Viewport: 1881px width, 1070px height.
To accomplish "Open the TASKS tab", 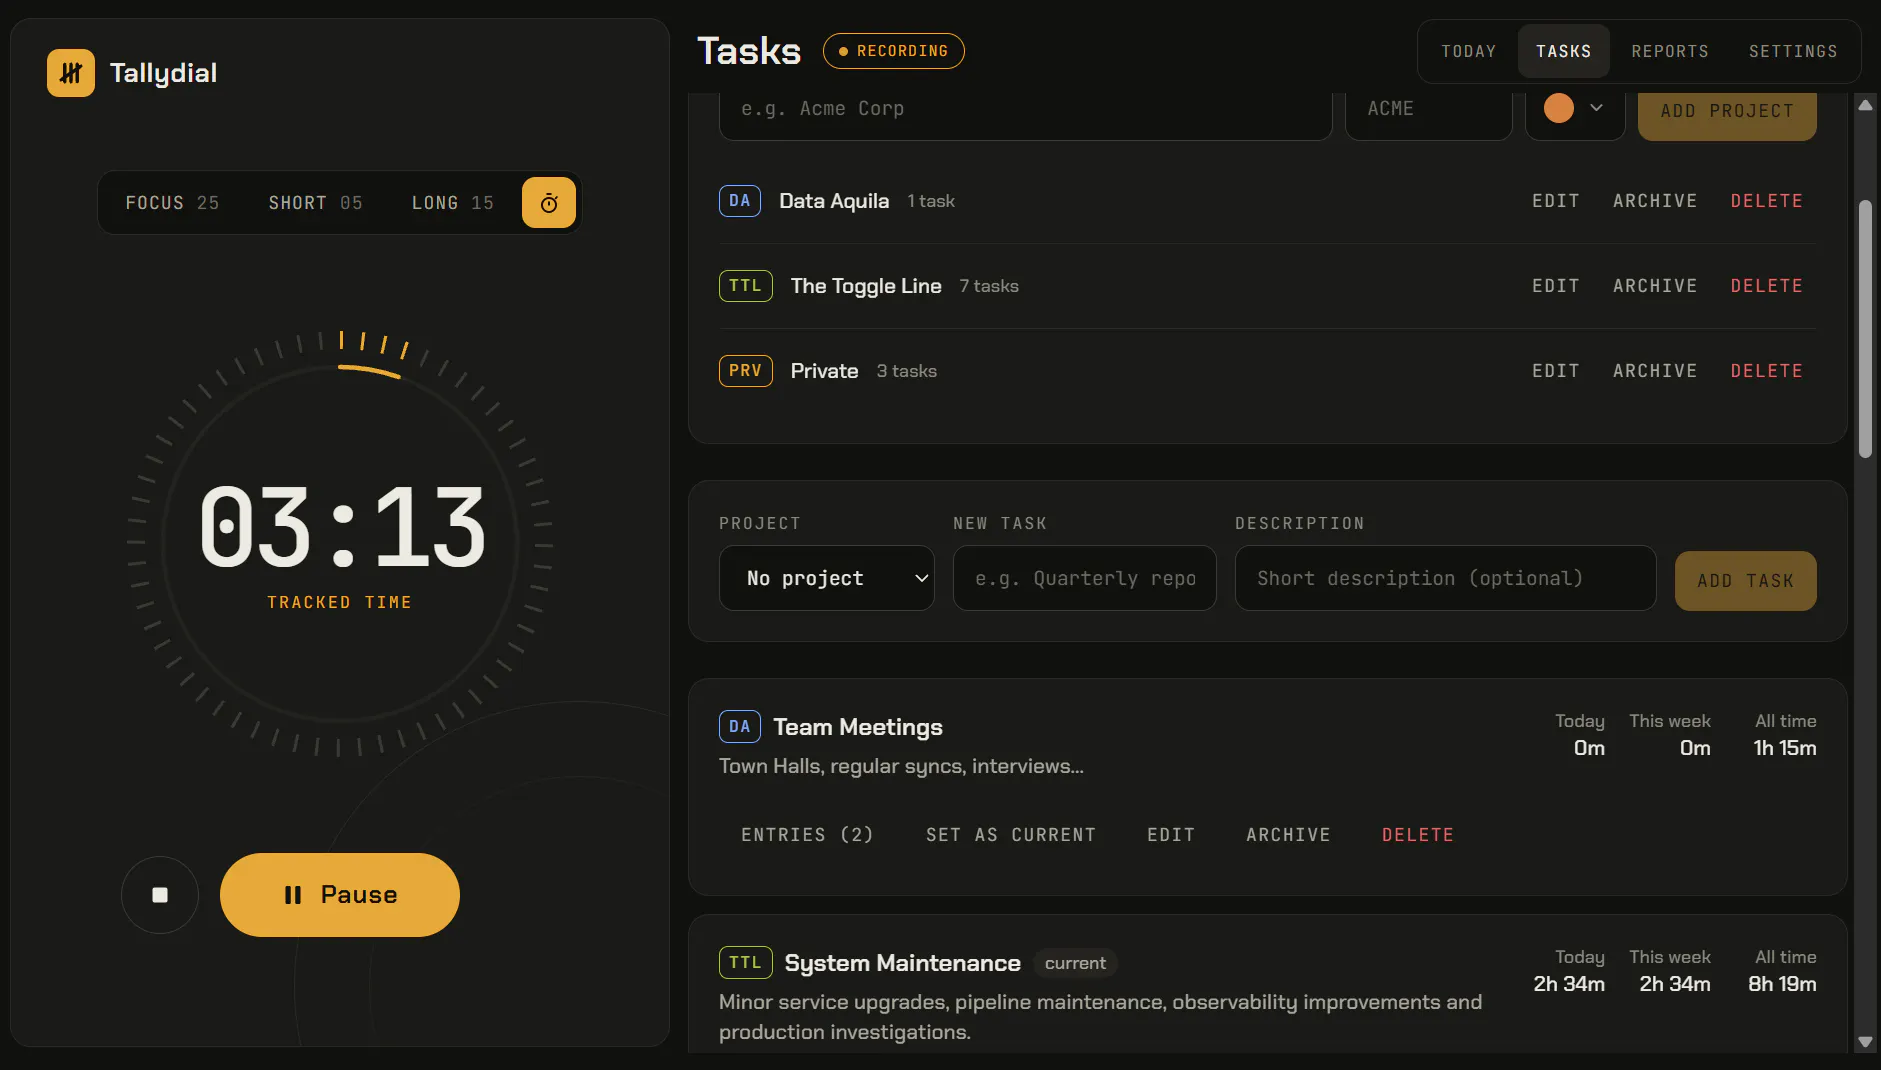I will click(1564, 51).
